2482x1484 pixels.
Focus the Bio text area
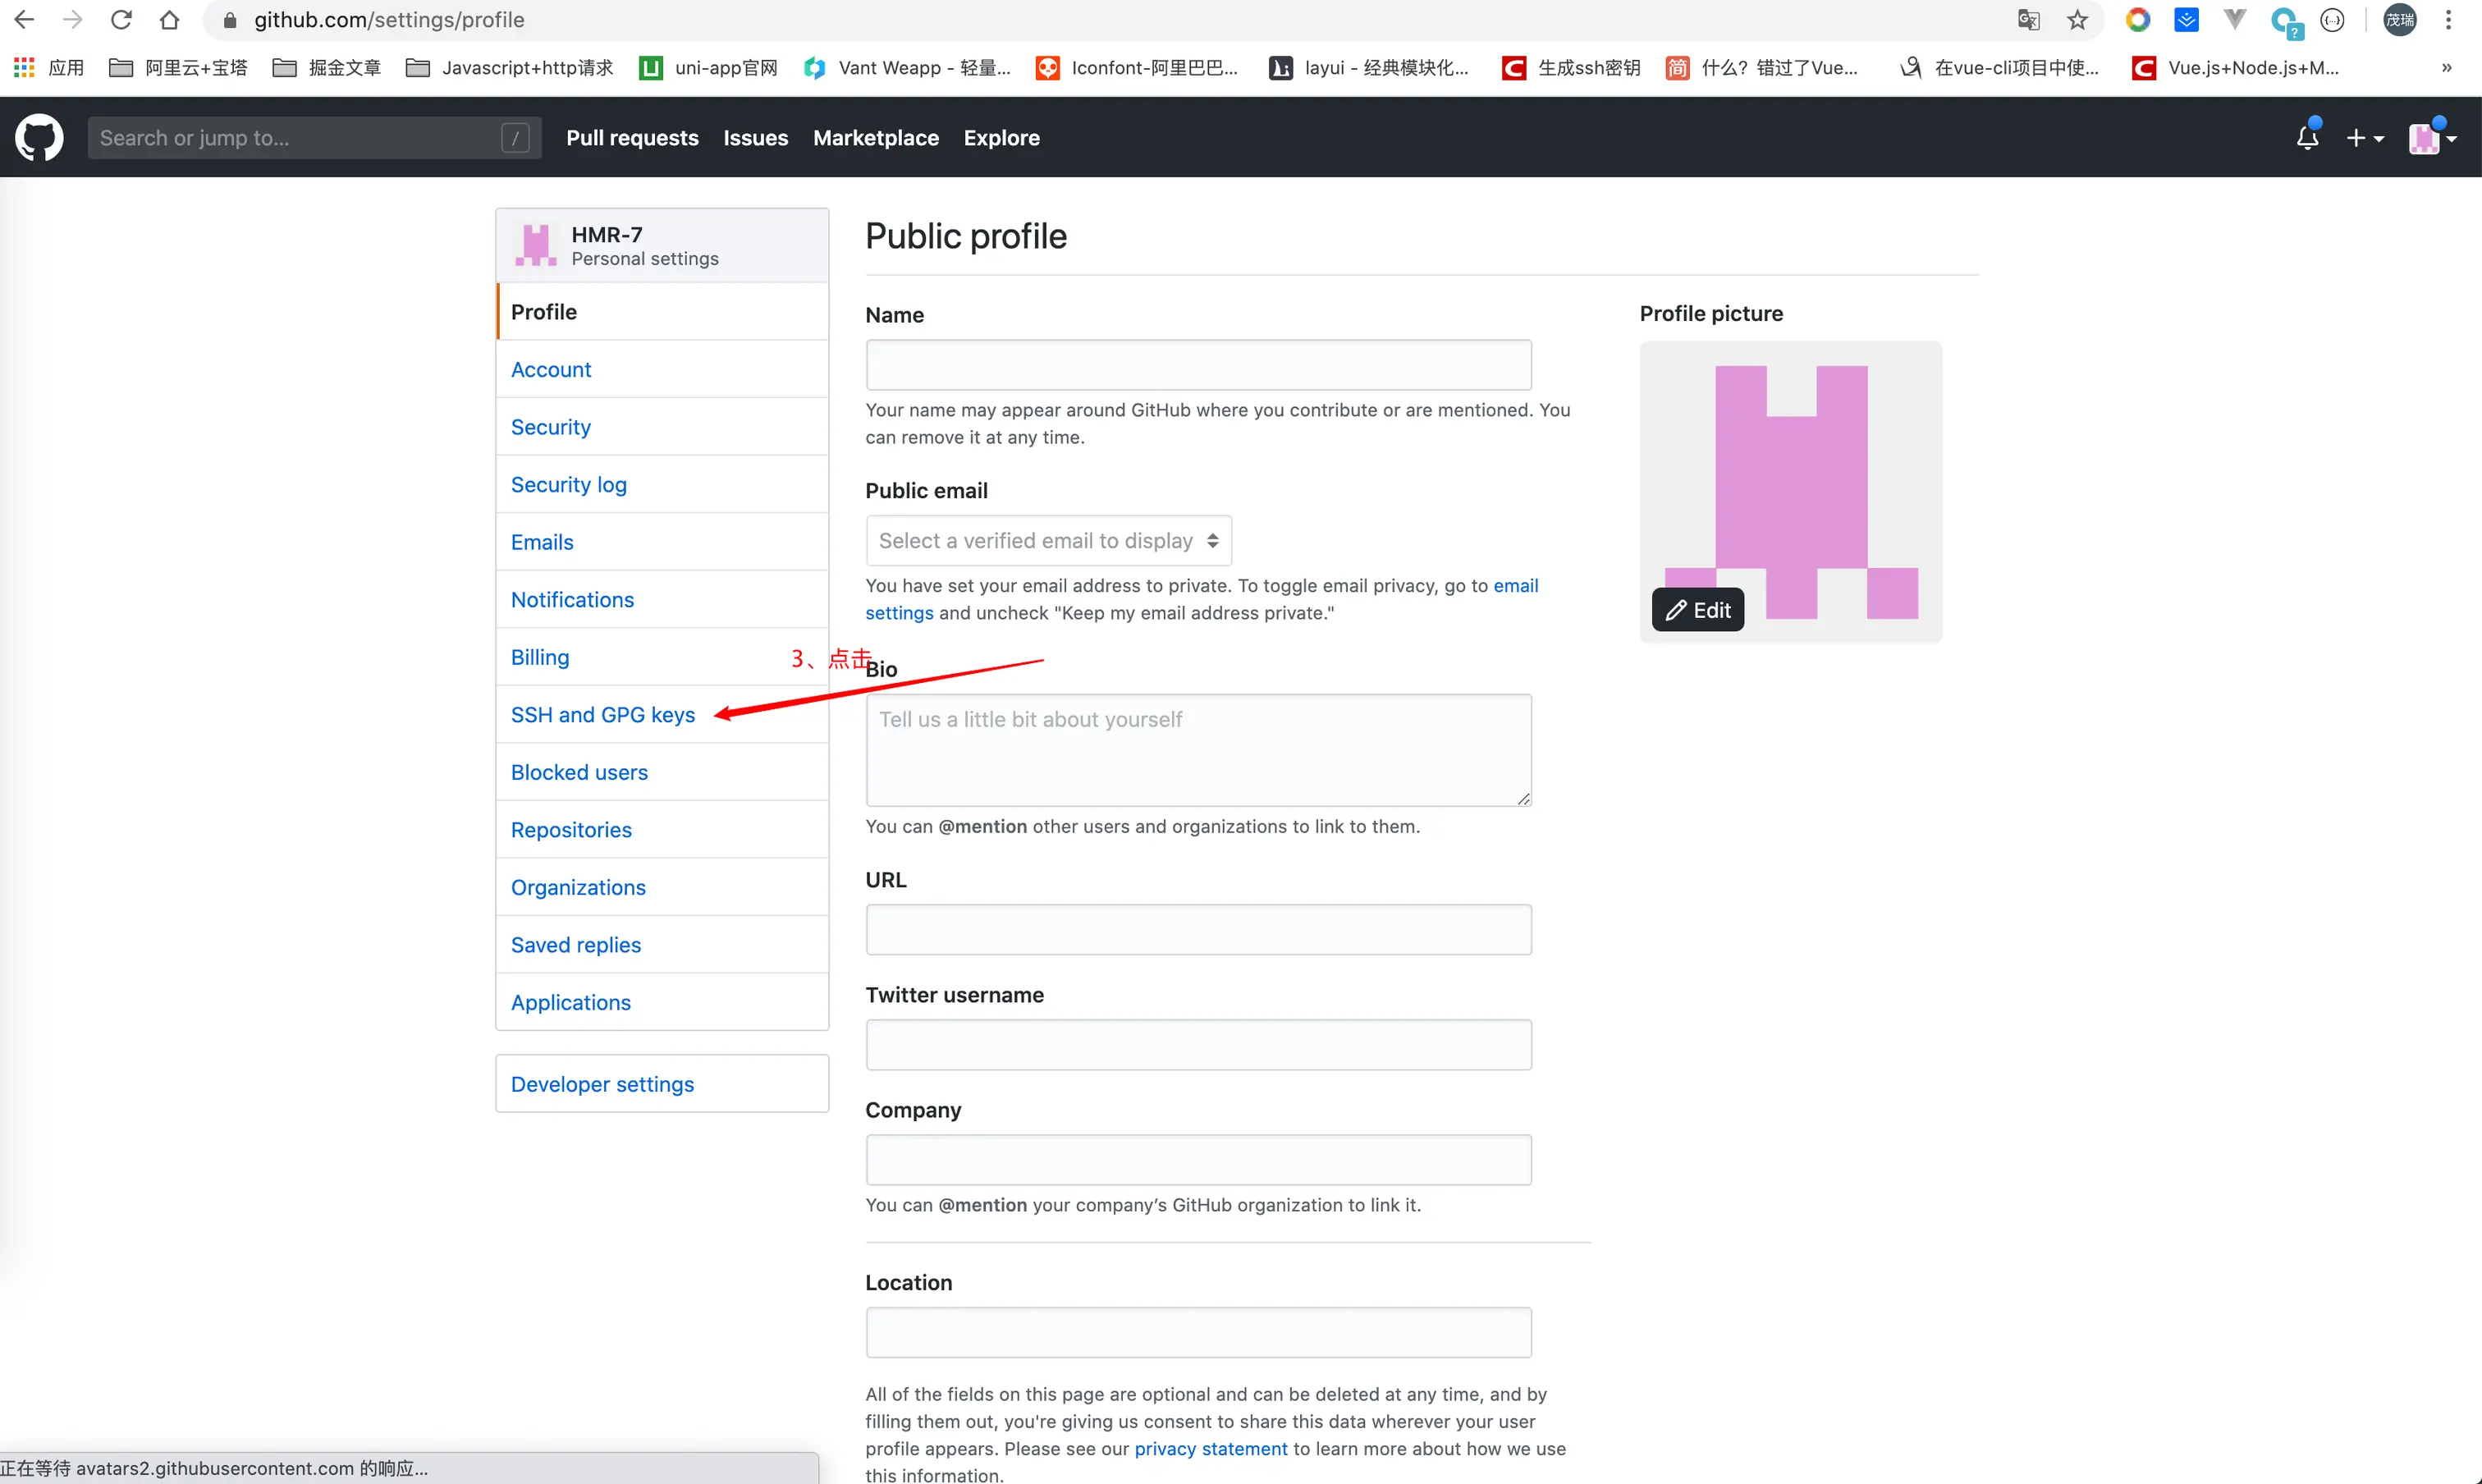pos(1198,750)
